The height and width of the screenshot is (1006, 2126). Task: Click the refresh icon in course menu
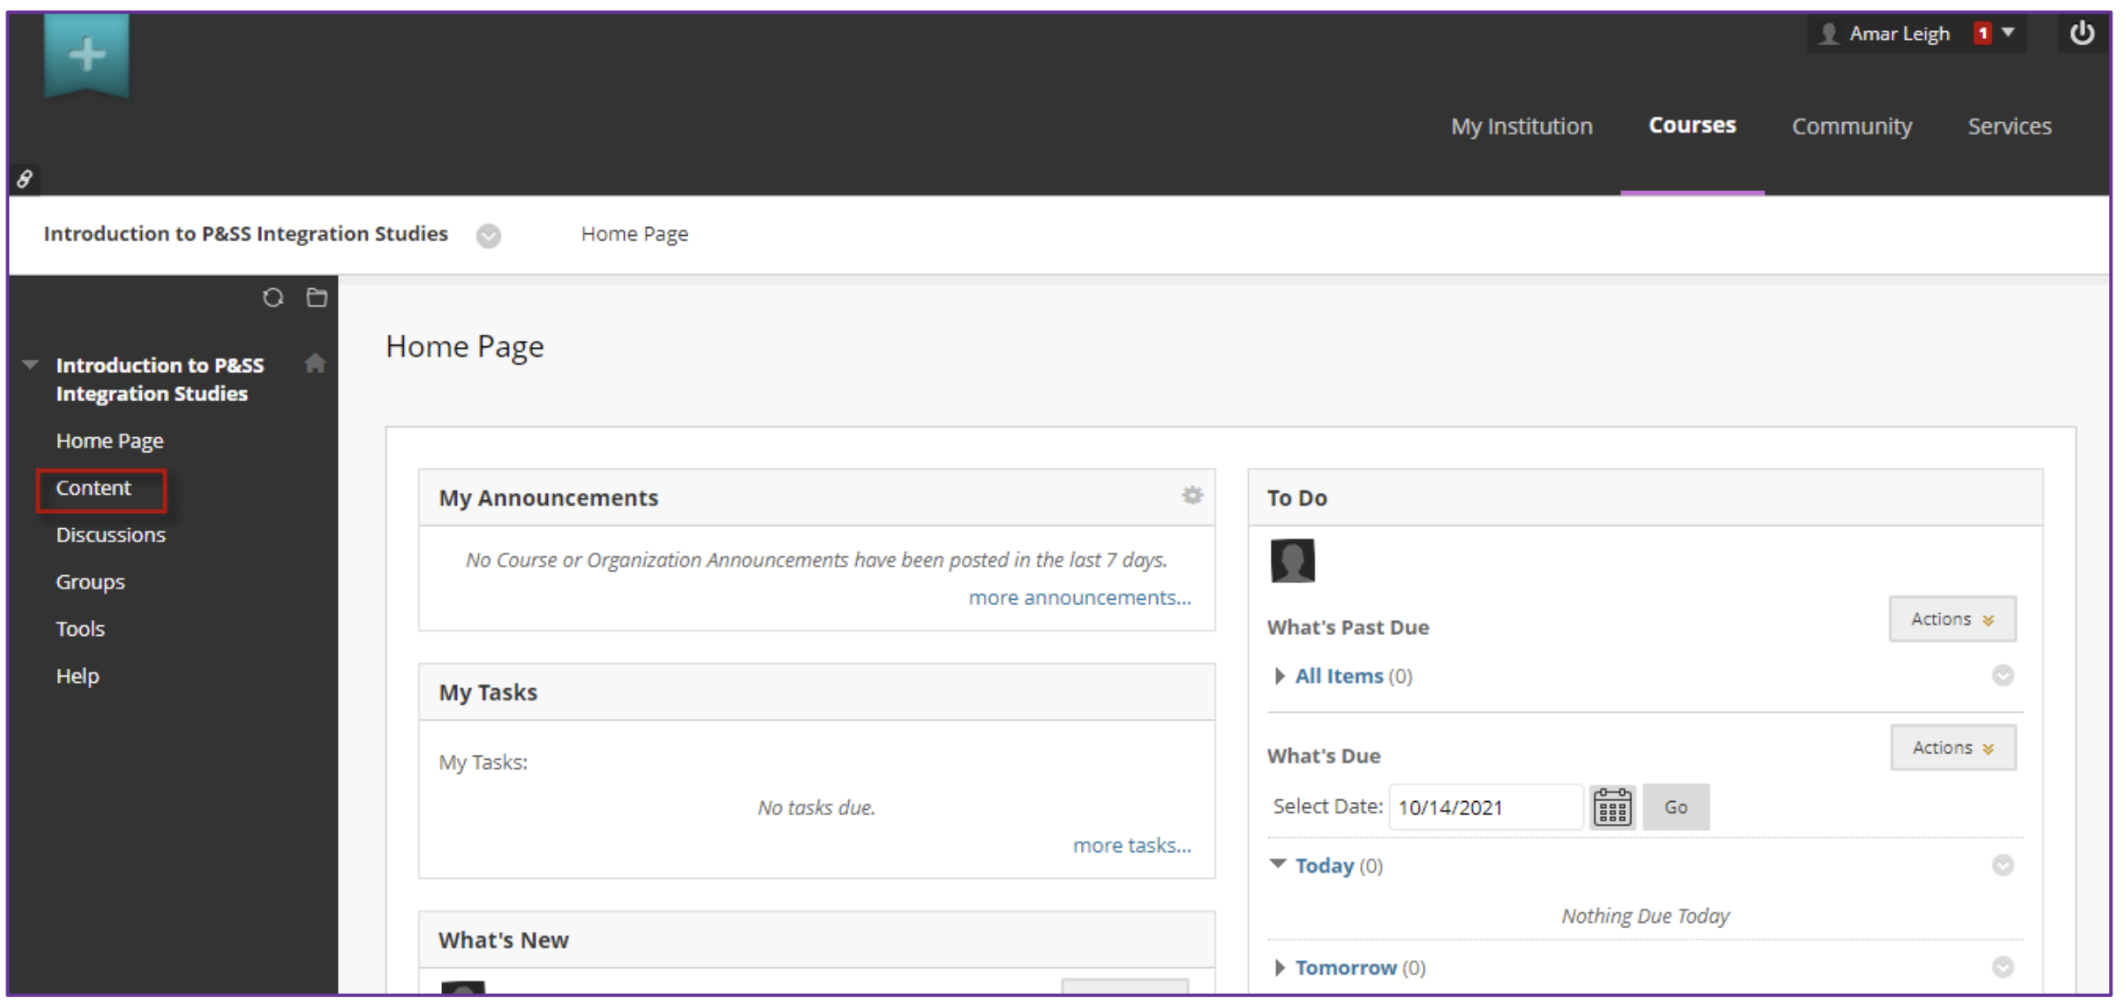pos(273,298)
